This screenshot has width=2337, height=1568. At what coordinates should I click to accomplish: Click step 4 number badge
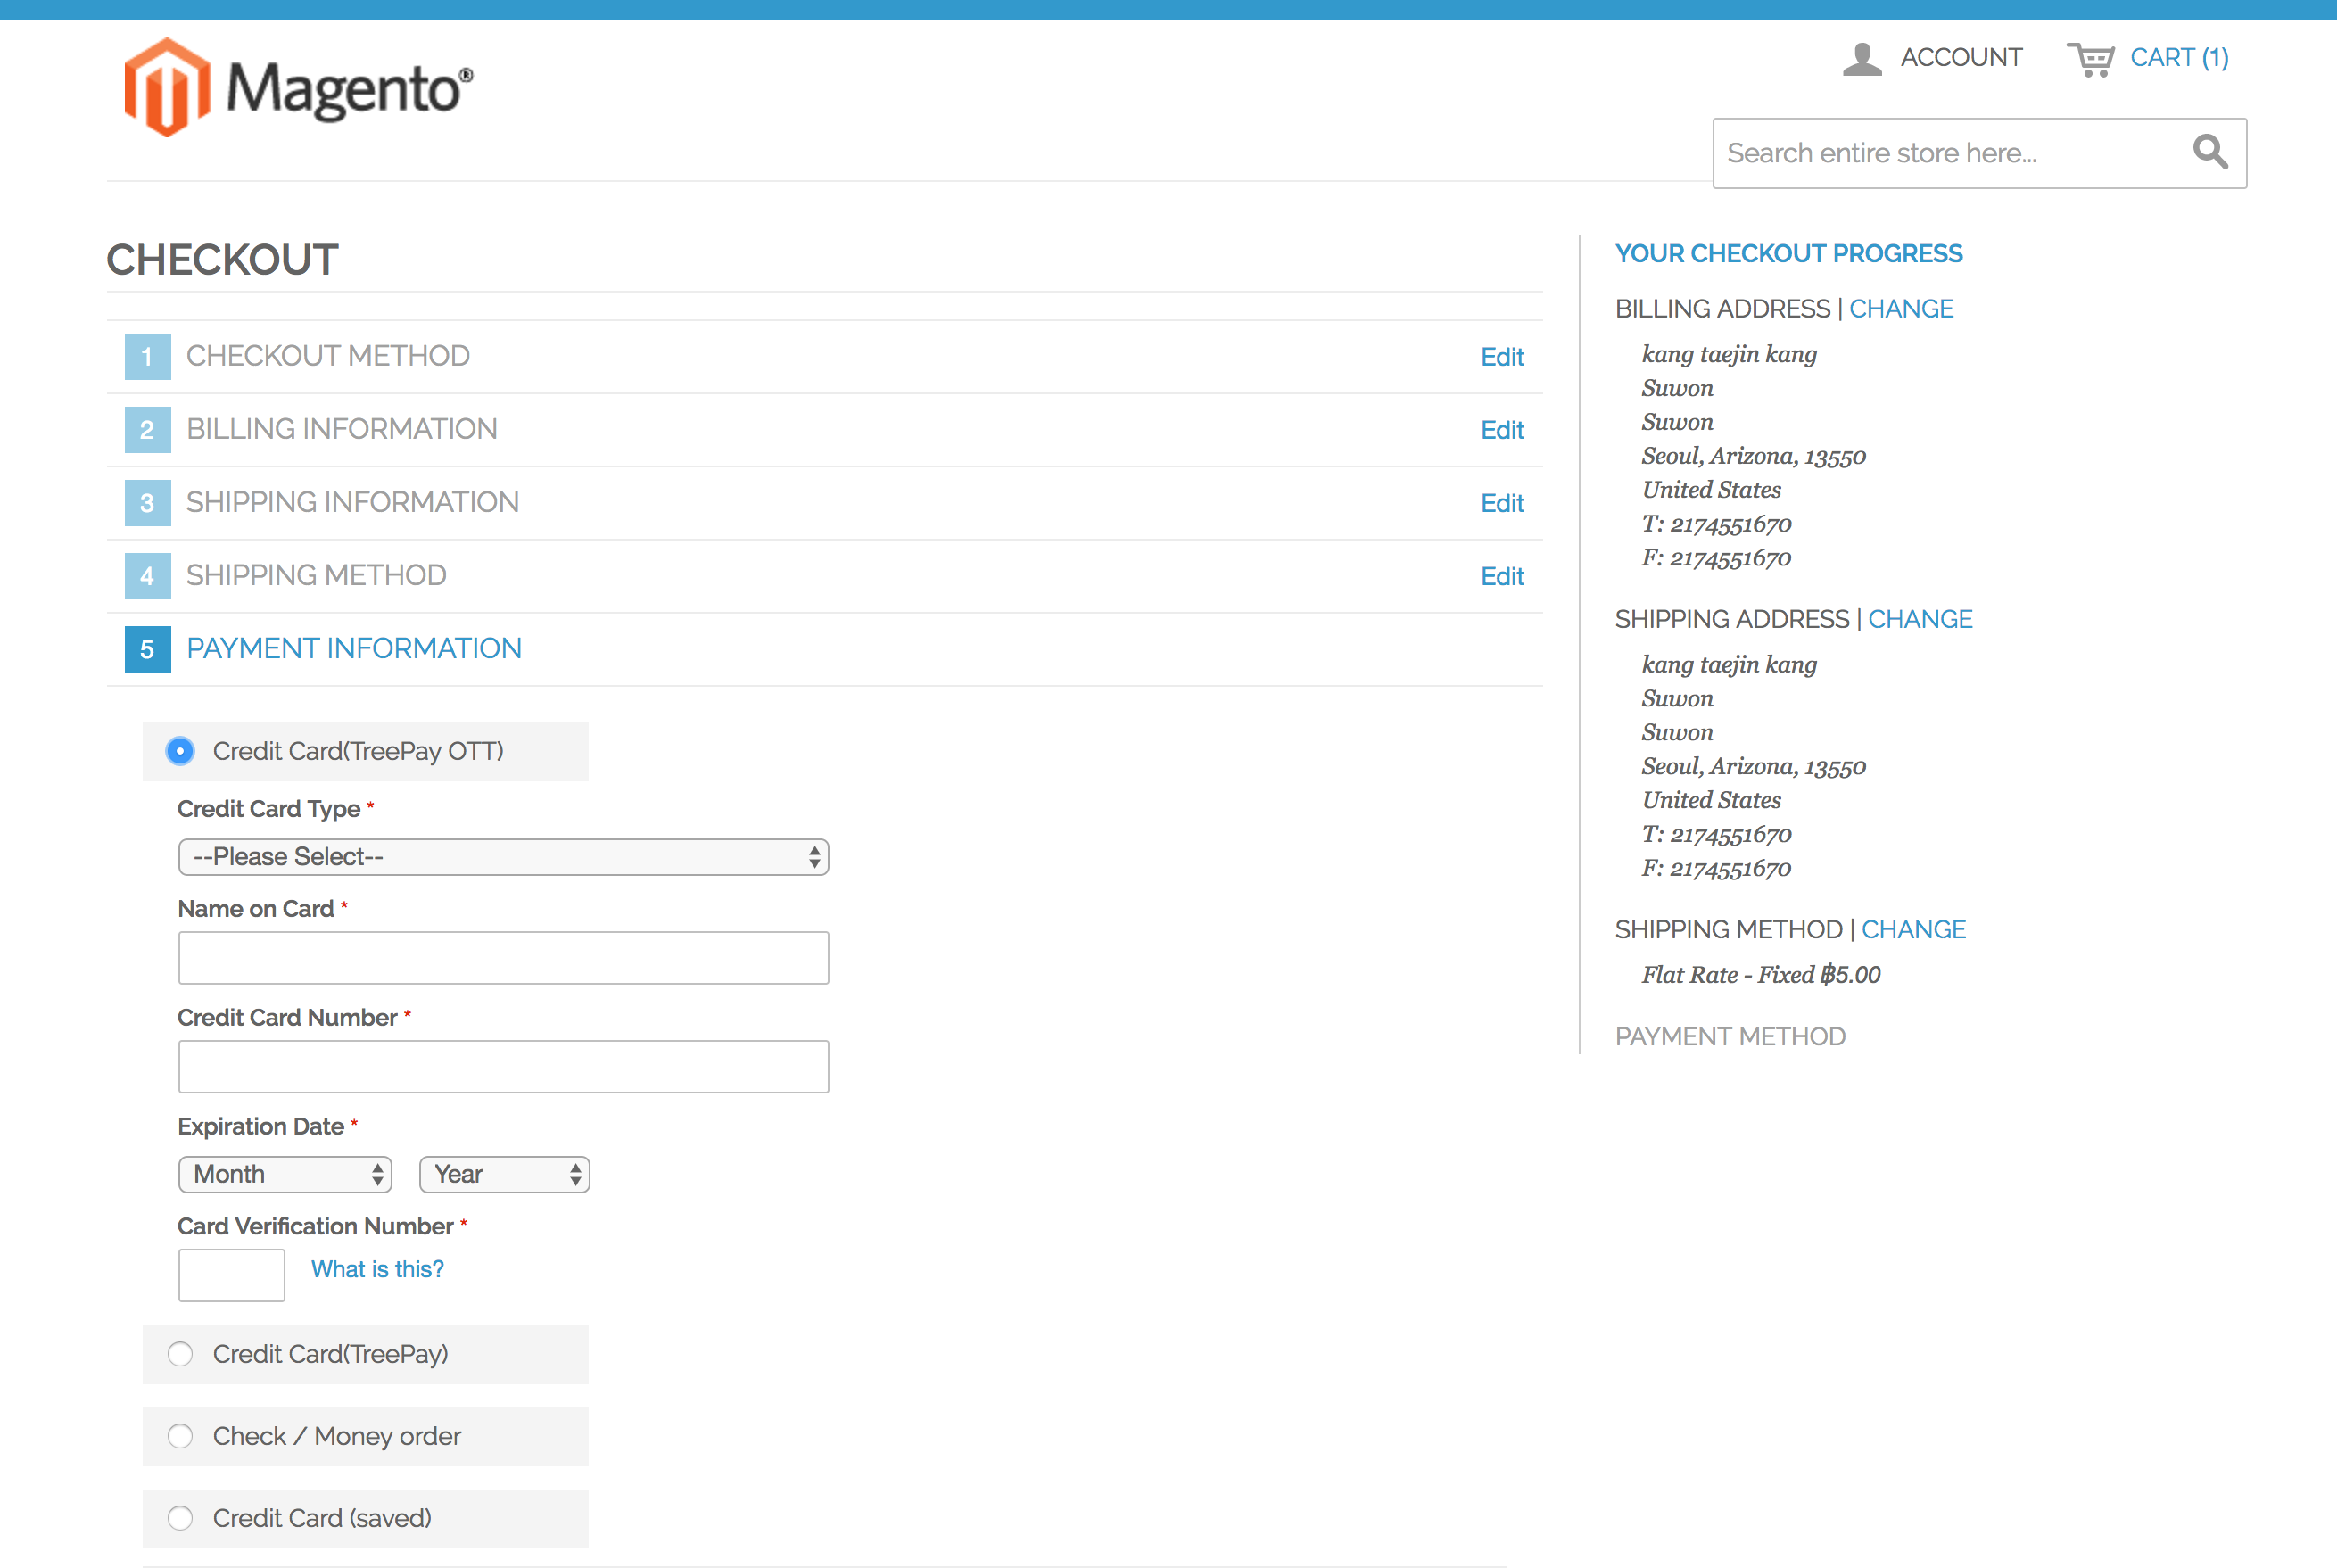pos(147,575)
